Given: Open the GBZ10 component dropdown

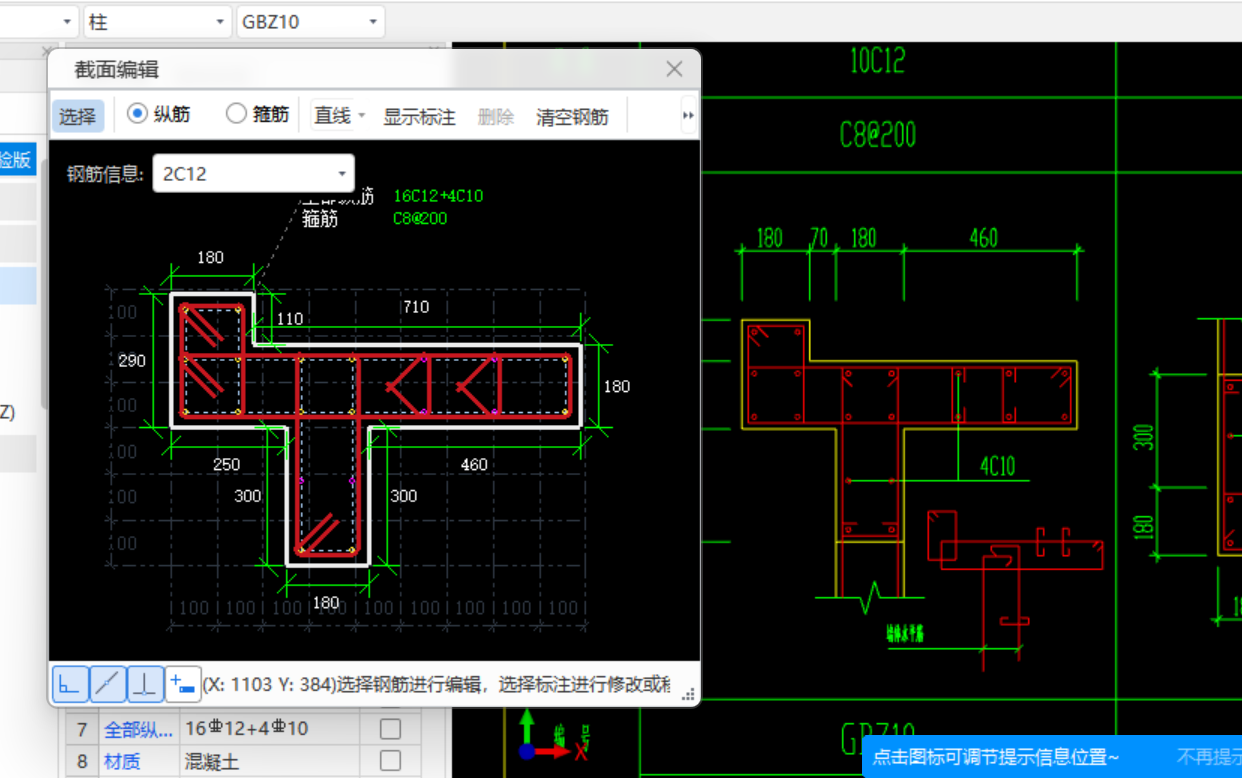Looking at the screenshot, I should pos(311,21).
